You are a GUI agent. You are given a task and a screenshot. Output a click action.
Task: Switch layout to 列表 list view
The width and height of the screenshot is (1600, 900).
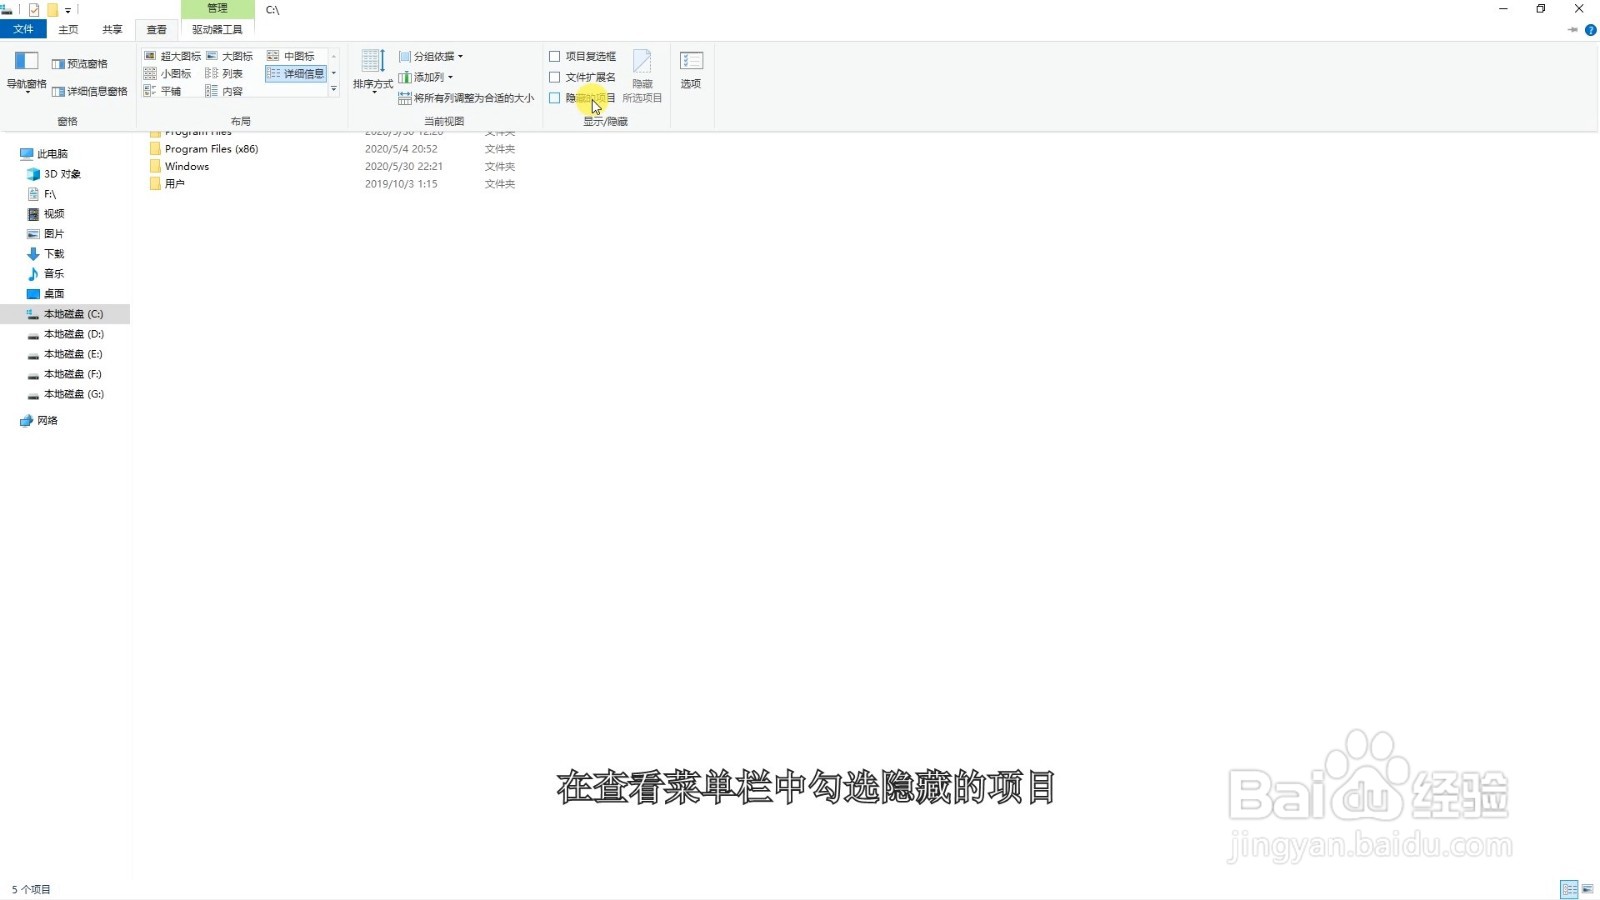pyautogui.click(x=224, y=74)
